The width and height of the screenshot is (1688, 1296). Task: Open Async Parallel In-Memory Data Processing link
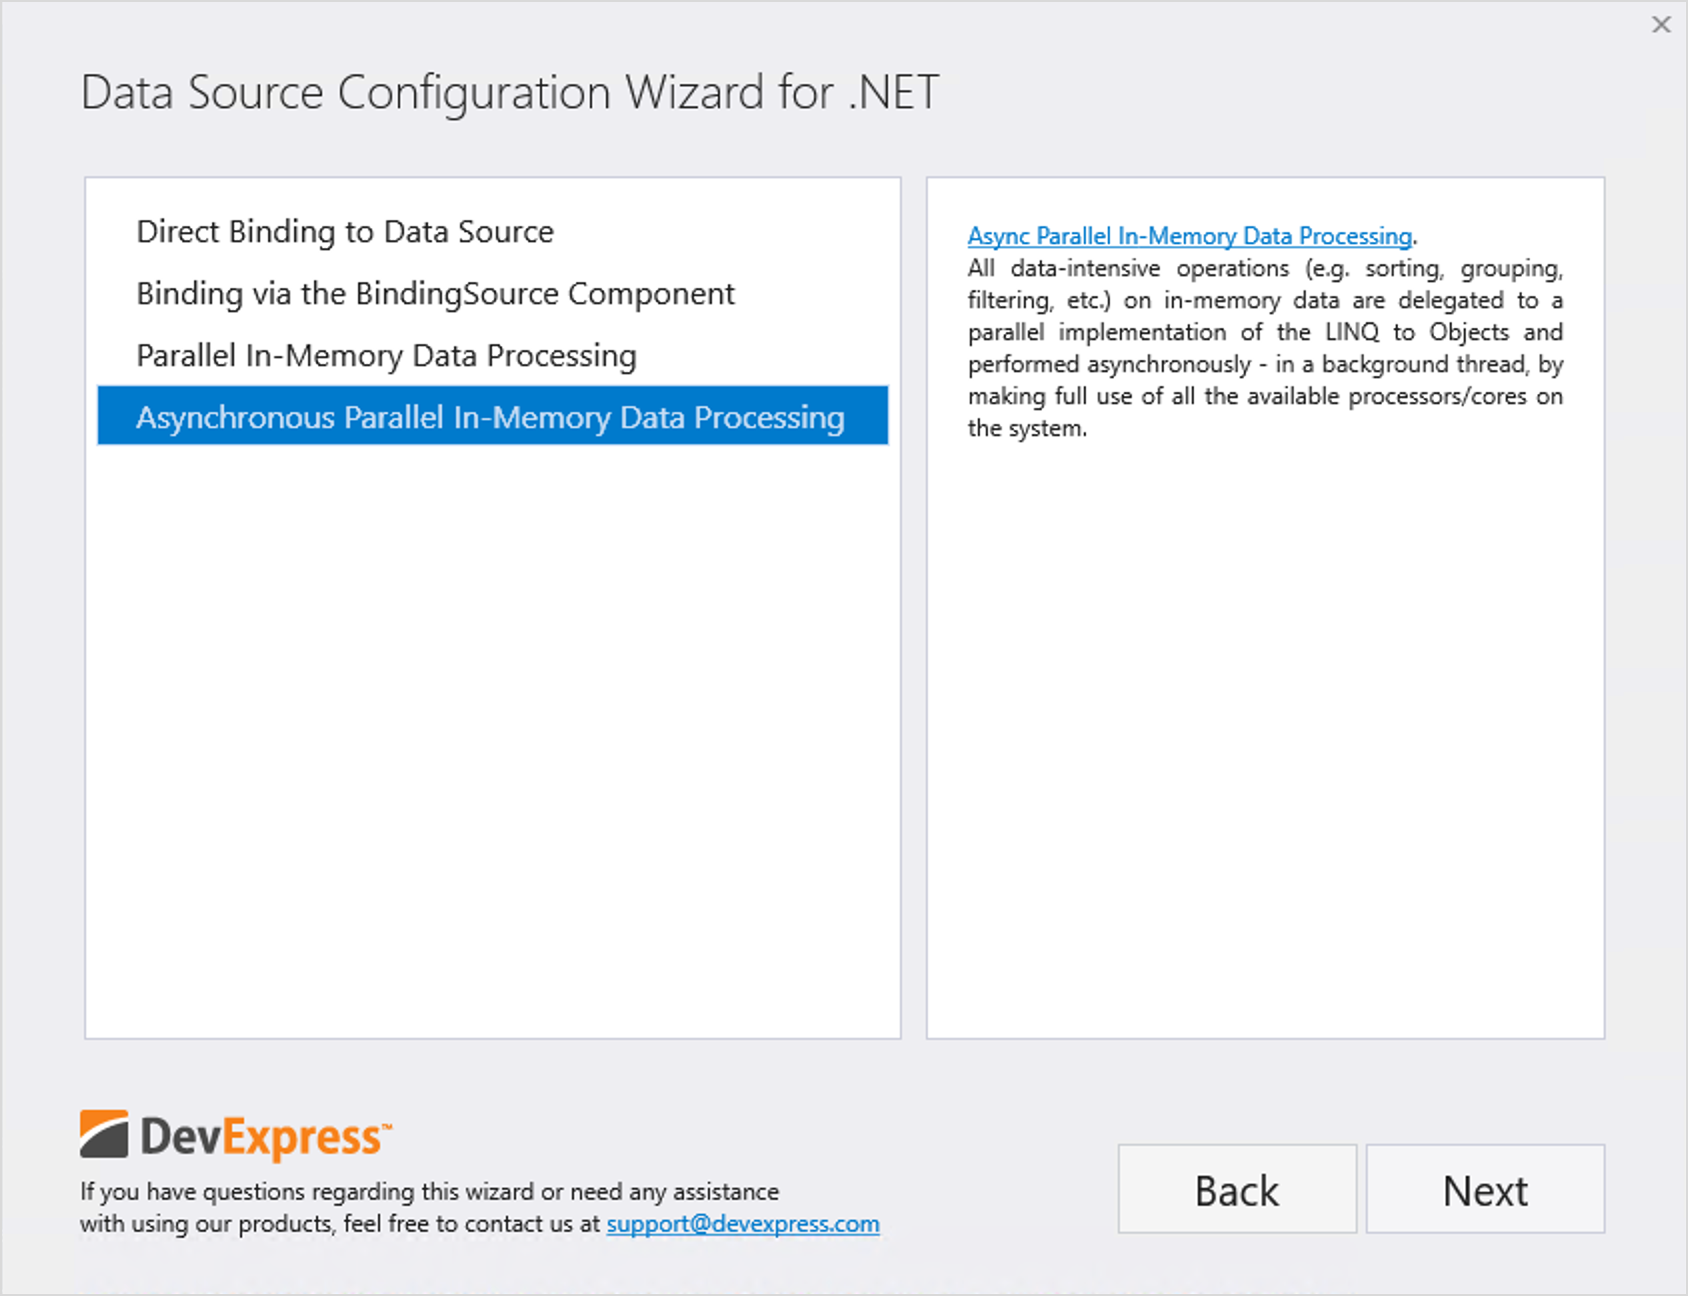1189,236
